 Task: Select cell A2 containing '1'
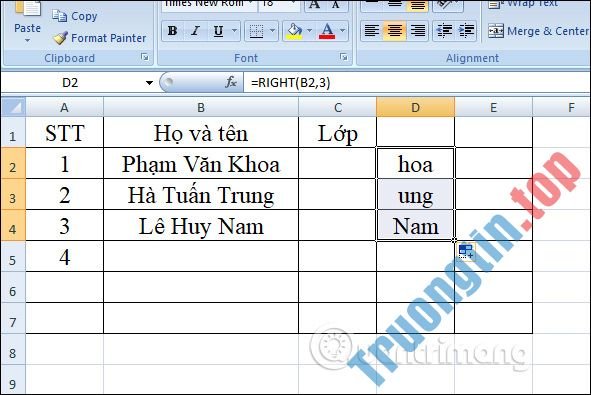pos(64,164)
